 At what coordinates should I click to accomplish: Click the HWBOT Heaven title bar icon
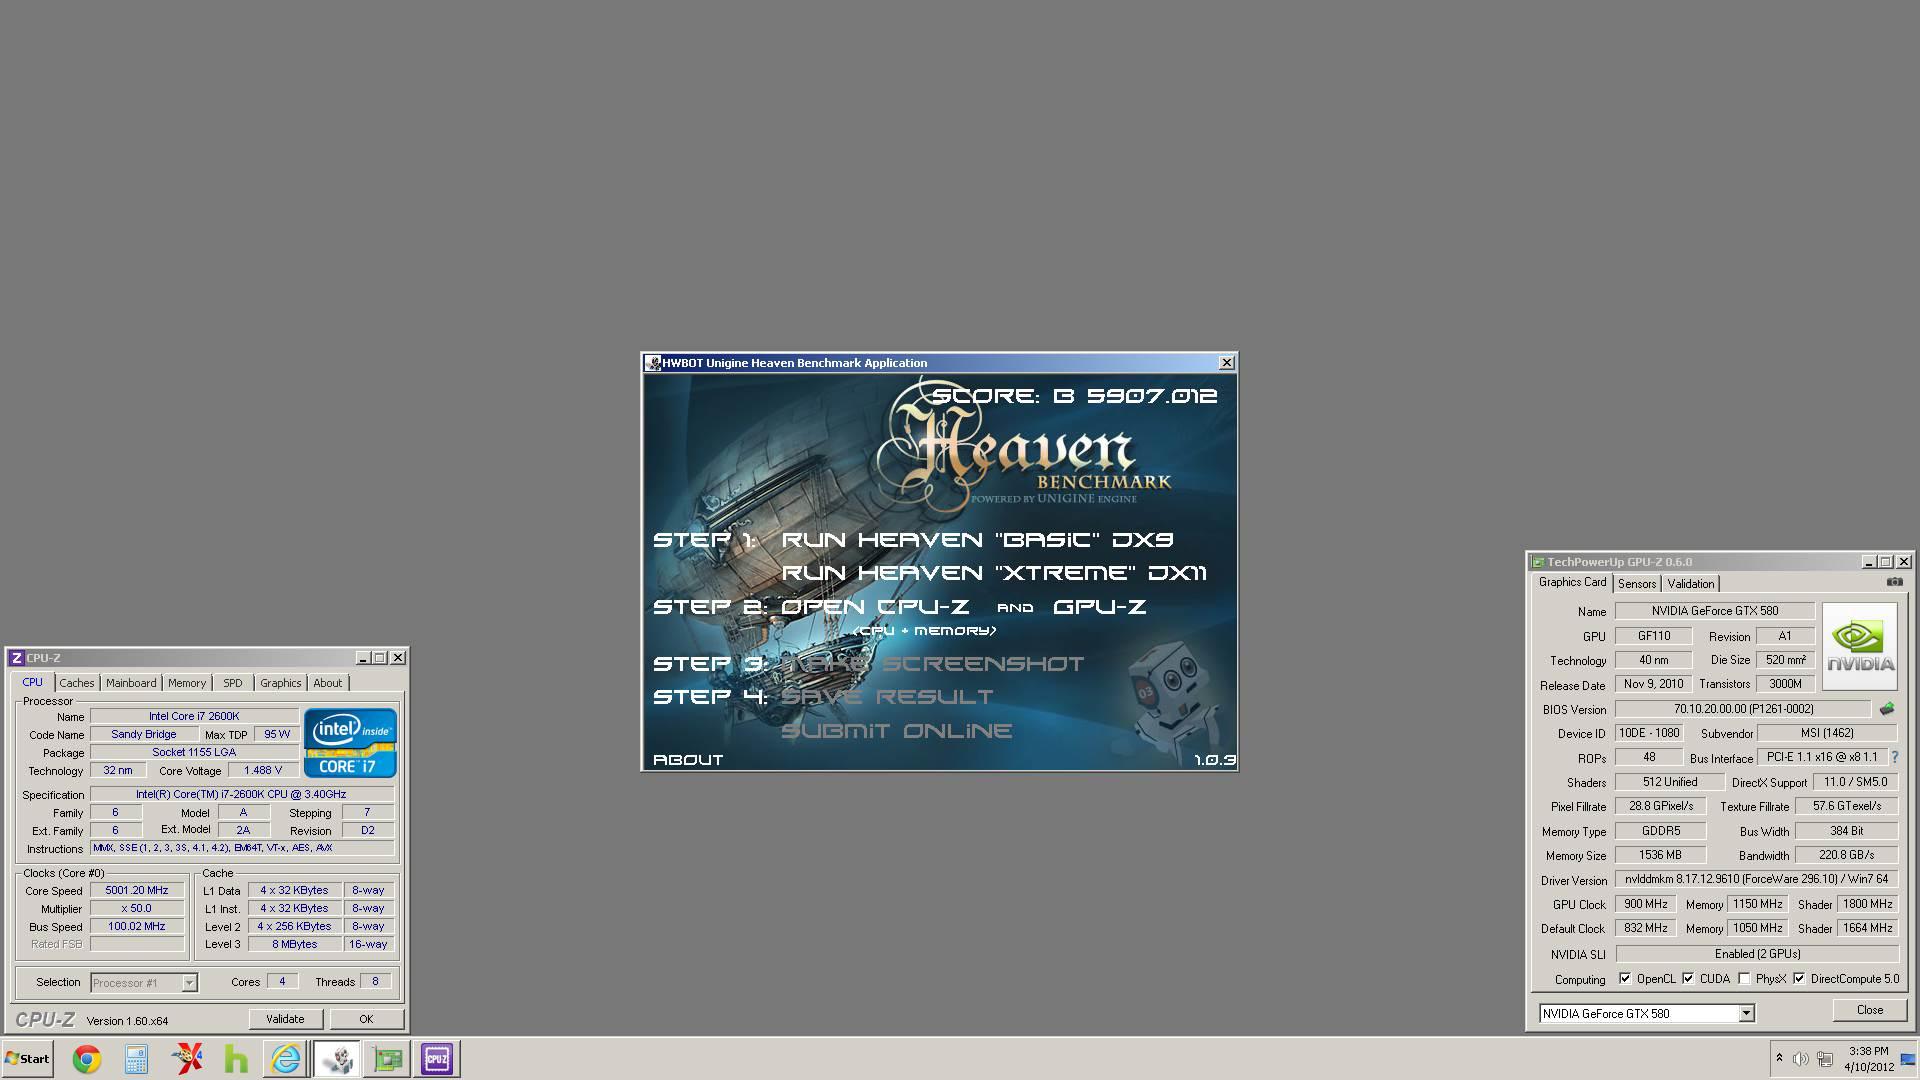point(653,363)
